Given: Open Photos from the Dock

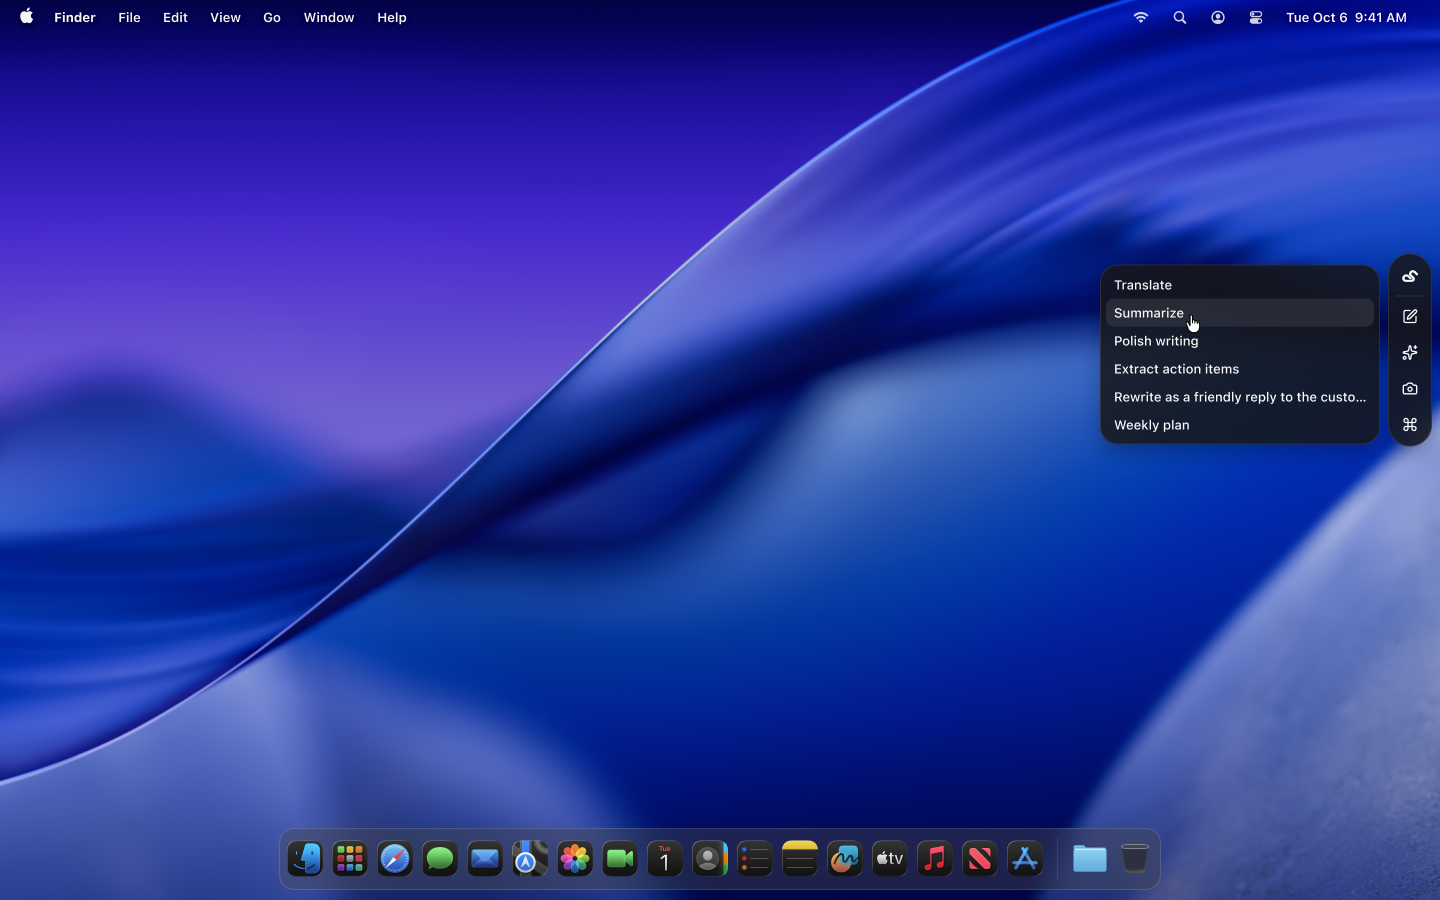Looking at the screenshot, I should click(x=575, y=859).
